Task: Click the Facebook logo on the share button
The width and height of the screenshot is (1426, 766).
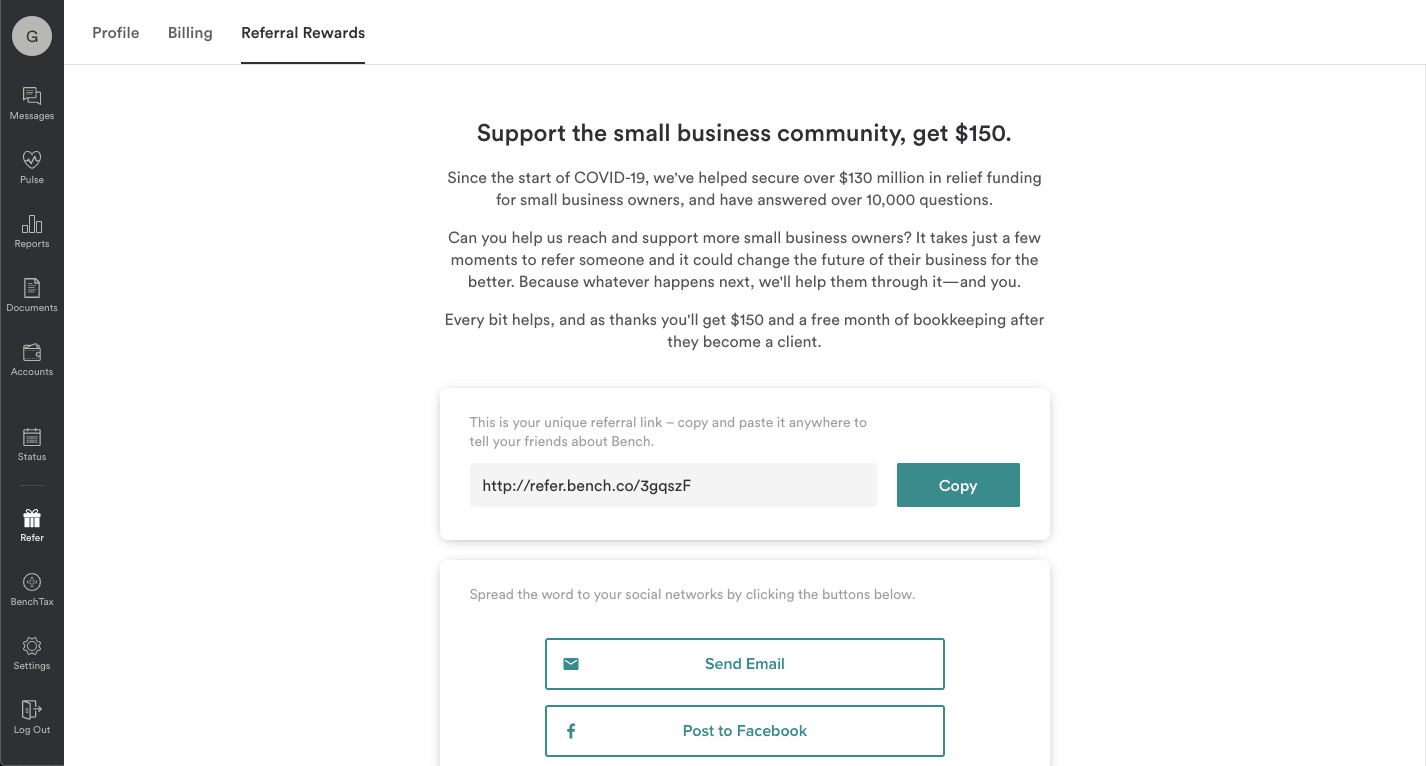Action: pyautogui.click(x=571, y=731)
